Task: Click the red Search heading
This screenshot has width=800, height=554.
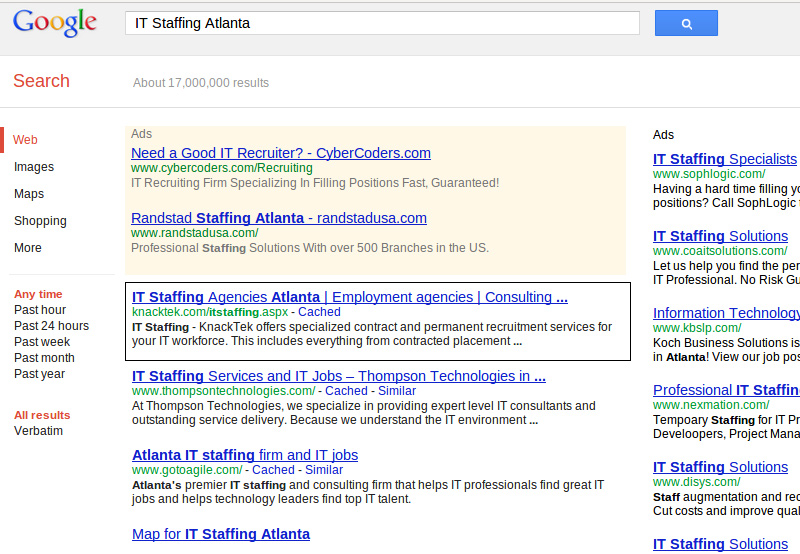Action: point(41,81)
